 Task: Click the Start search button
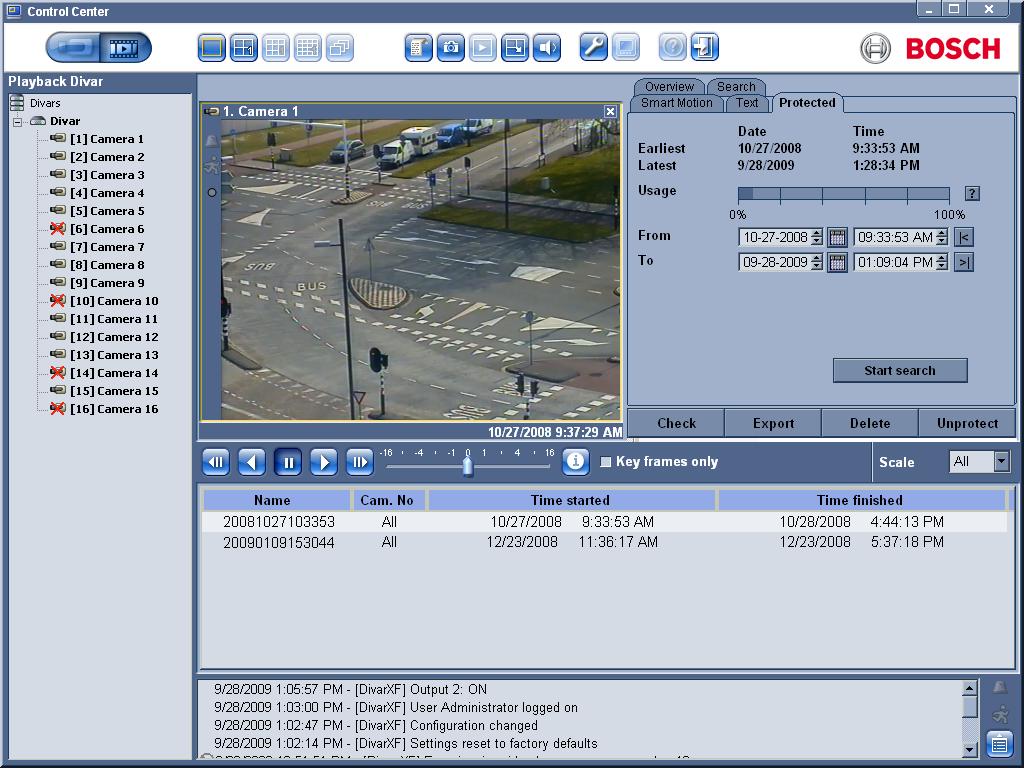(x=900, y=370)
